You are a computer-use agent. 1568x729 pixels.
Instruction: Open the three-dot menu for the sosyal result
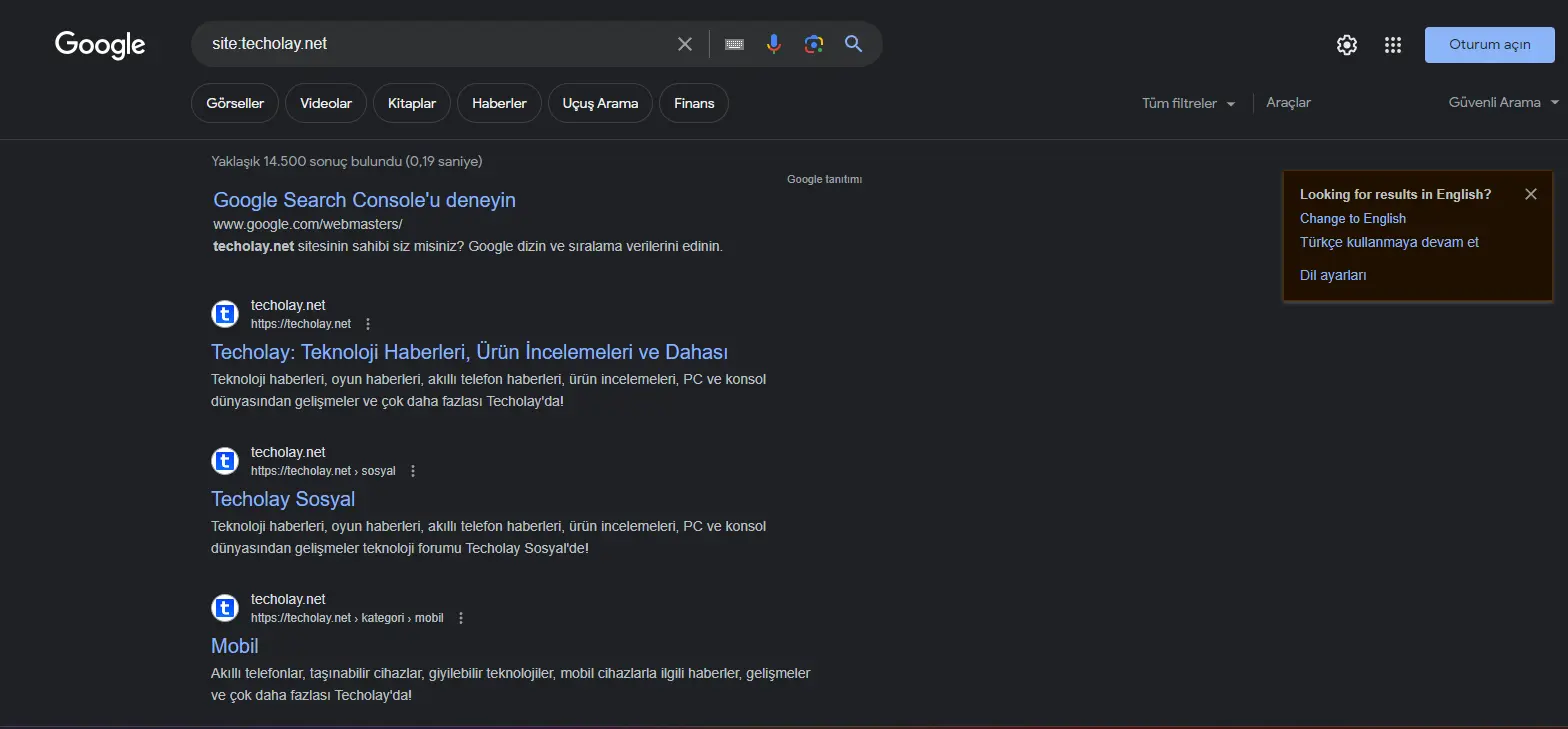413,471
